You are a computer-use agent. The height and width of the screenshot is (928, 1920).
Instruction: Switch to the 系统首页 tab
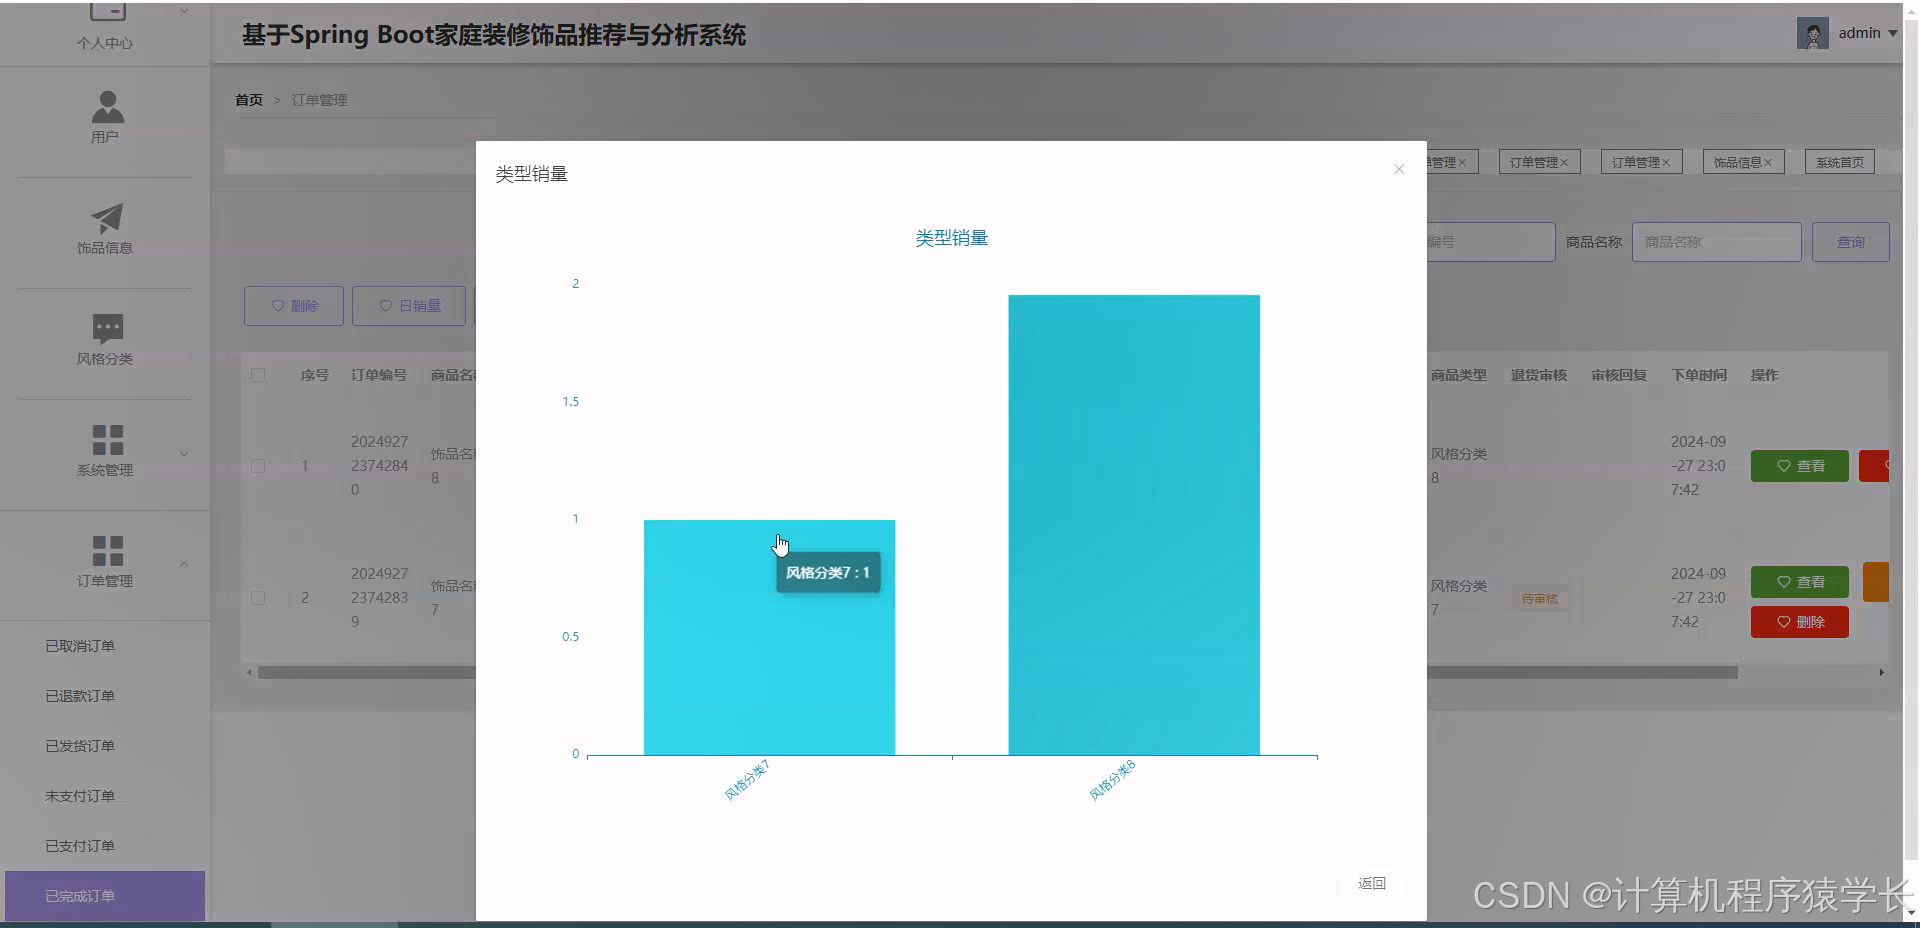(1838, 161)
